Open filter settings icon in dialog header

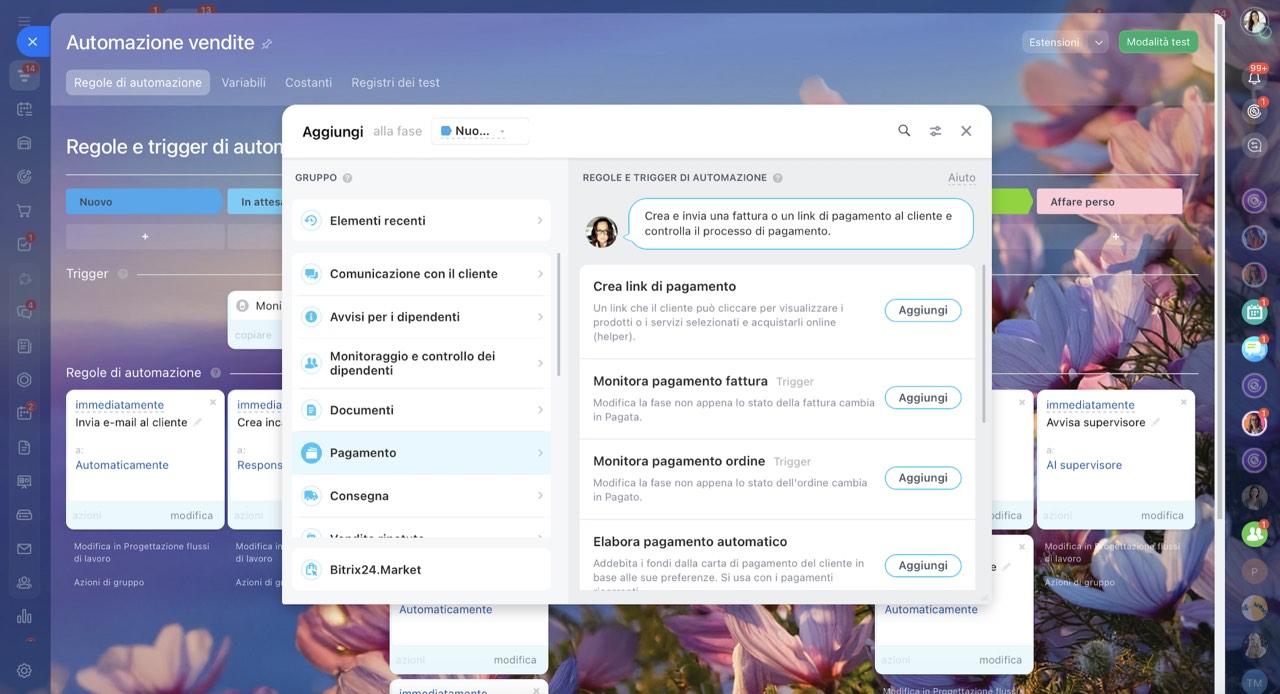935,131
